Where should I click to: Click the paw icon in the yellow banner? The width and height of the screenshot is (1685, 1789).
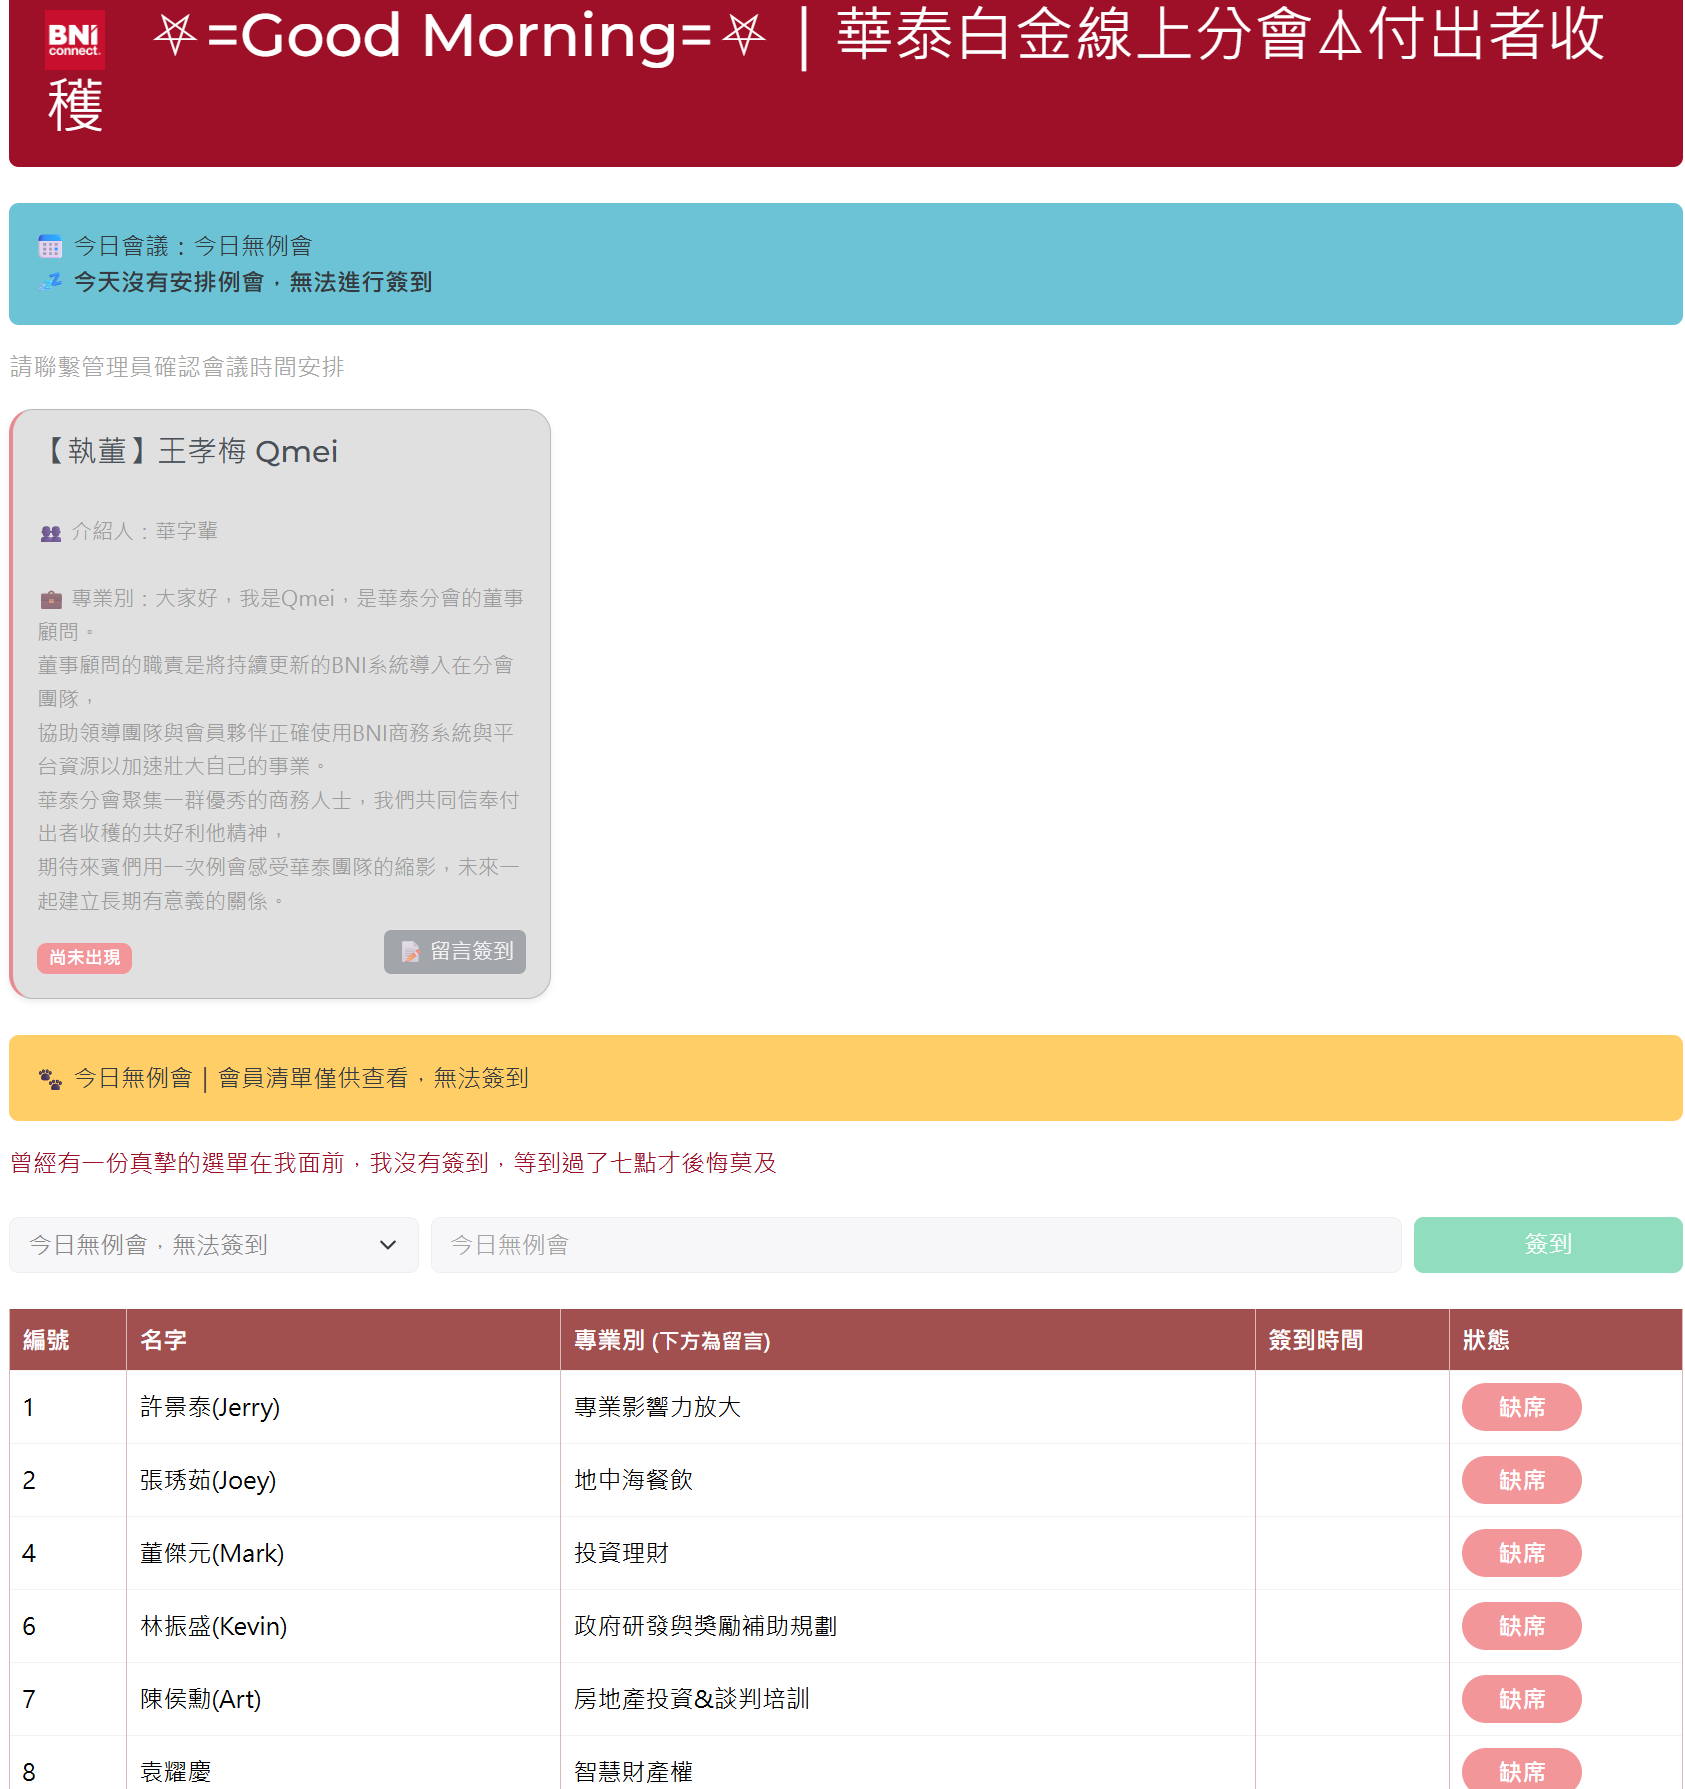[50, 1079]
